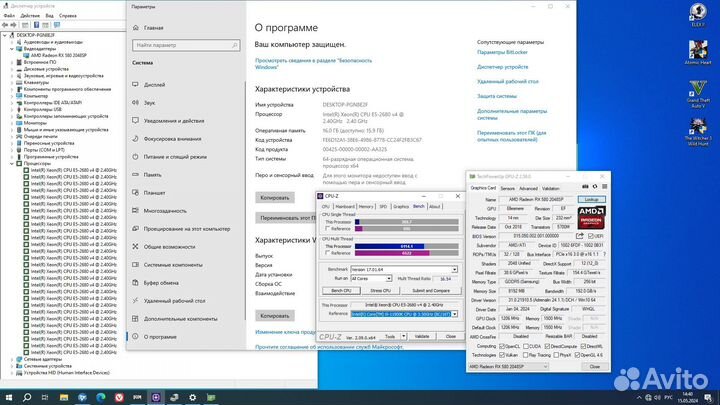This screenshot has width=720, height=405.
Task: Open Tablet (Планшет) settings item
Action: (x=154, y=193)
